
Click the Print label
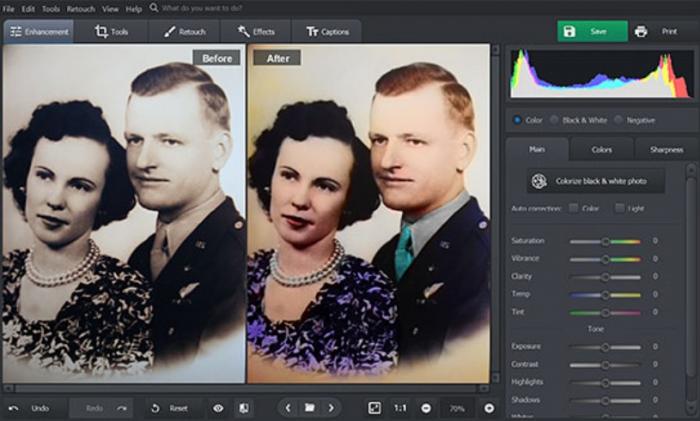pyautogui.click(x=669, y=31)
